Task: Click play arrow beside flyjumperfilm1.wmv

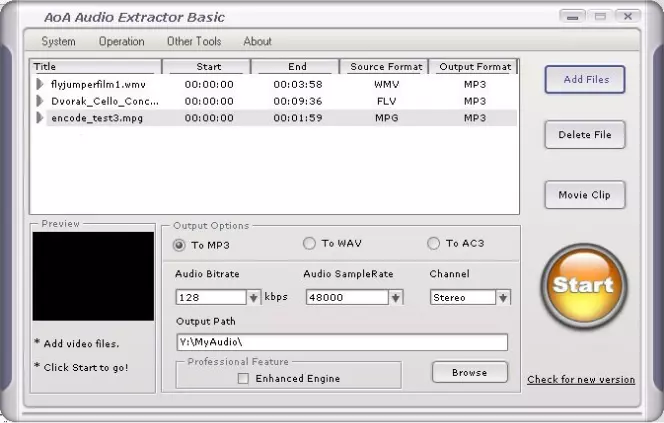Action: [x=40, y=84]
